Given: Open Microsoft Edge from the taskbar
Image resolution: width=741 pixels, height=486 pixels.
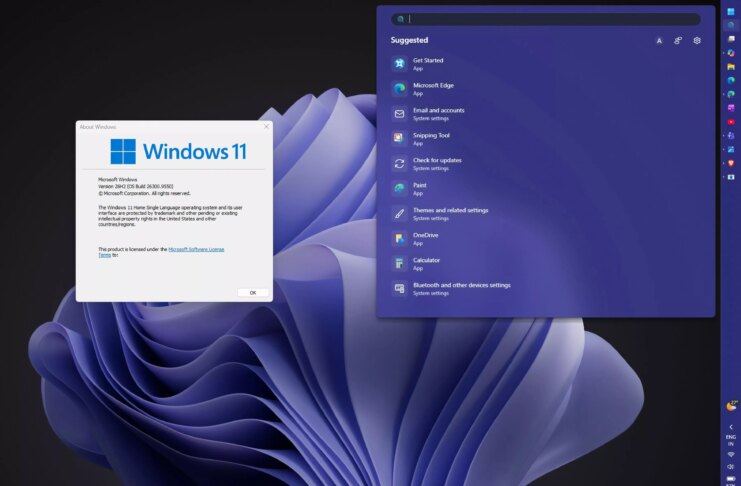Looking at the screenshot, I should pos(731,80).
